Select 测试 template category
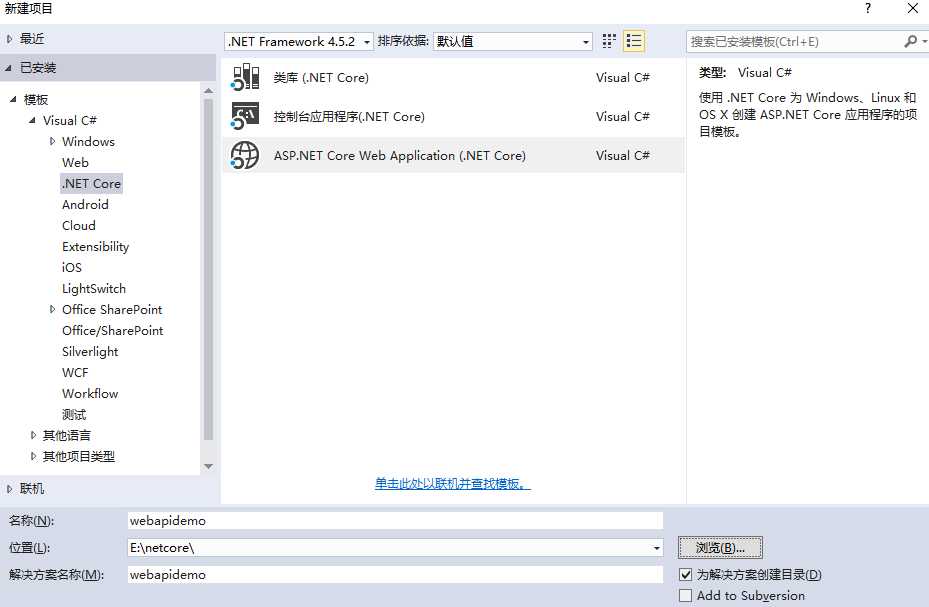 pos(74,415)
